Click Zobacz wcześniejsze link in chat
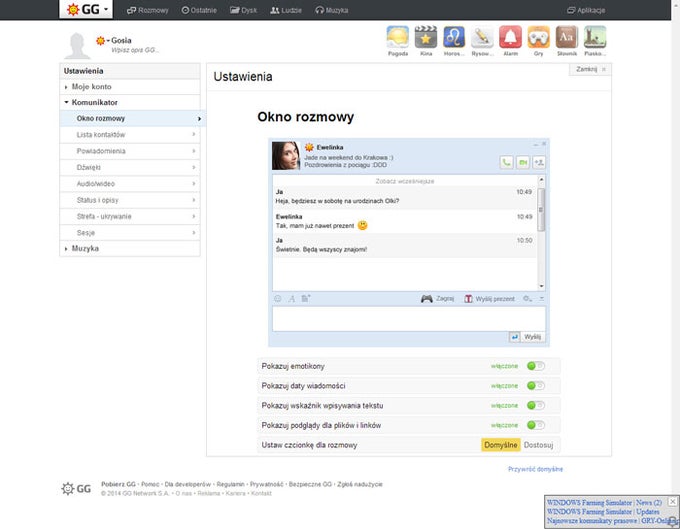The image size is (680, 529). coord(405,181)
